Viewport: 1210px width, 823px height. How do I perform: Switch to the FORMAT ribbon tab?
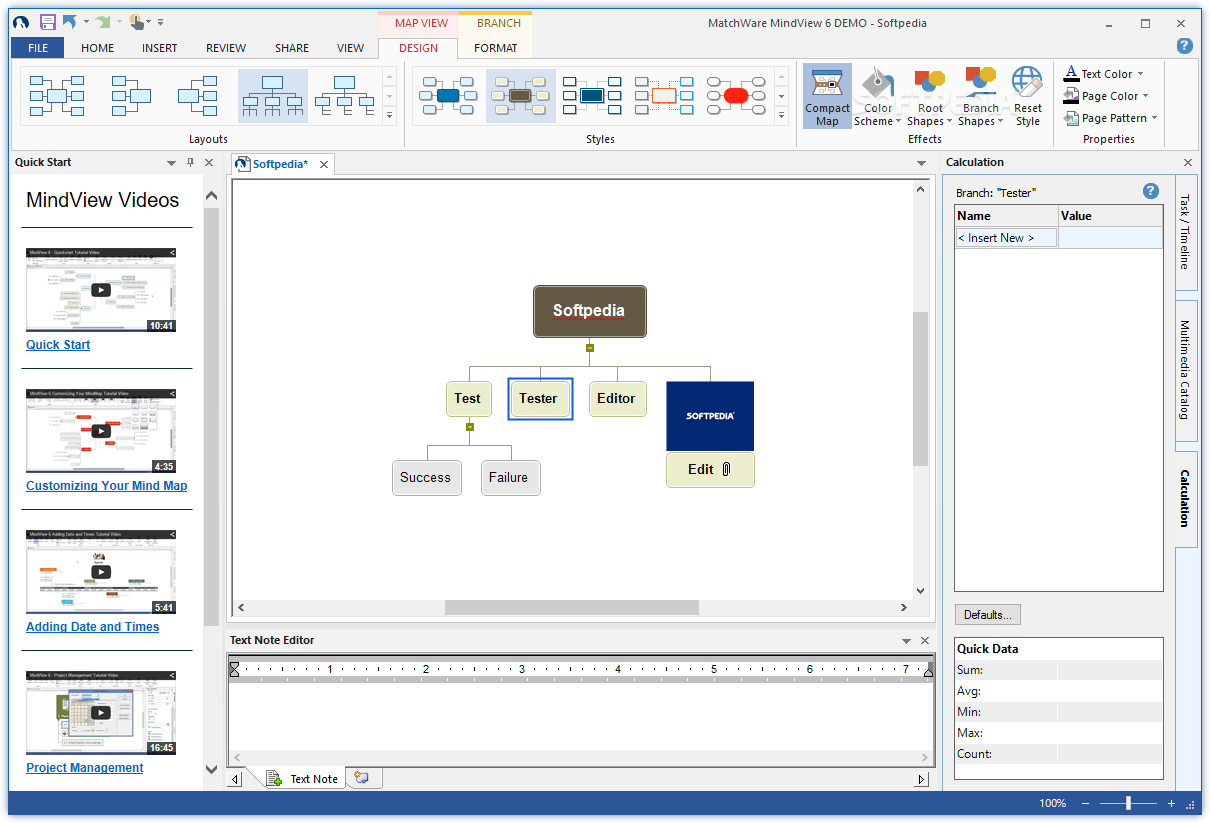(x=496, y=48)
